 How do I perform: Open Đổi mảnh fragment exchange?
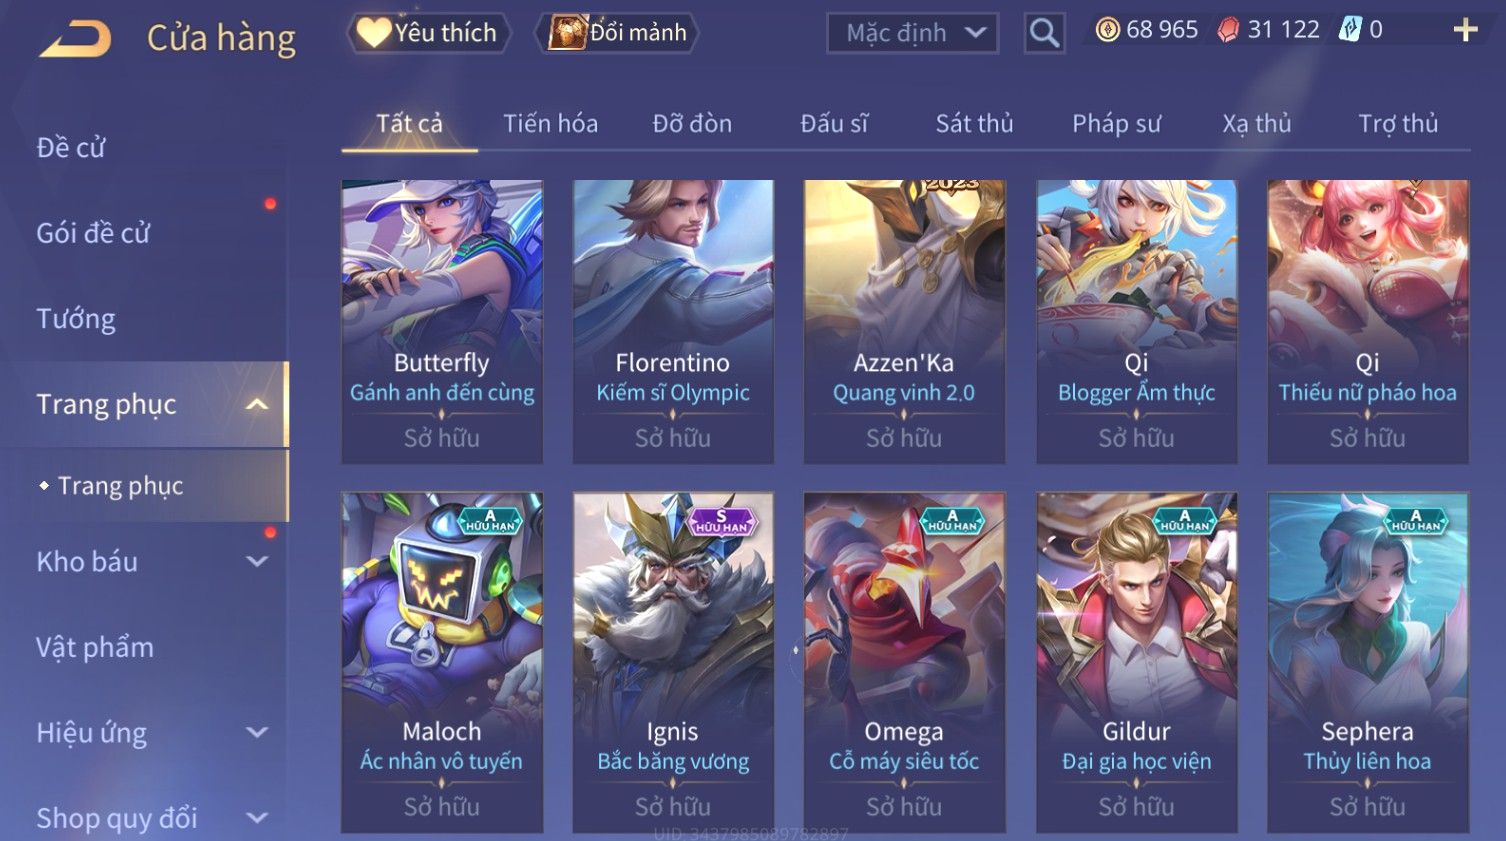point(617,33)
